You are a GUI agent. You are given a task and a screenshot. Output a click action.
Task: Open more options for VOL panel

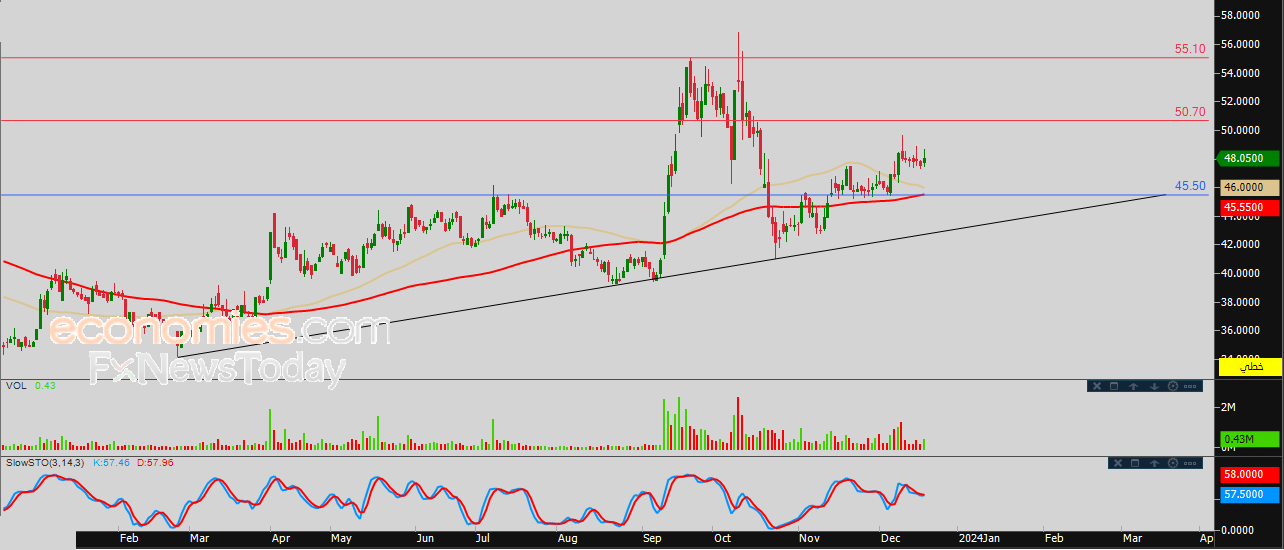1190,386
